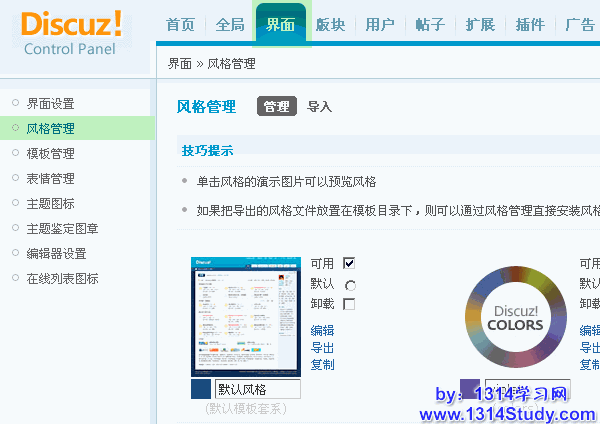Switch to the 导入 sub-tab
The height and width of the screenshot is (424, 600).
319,107
